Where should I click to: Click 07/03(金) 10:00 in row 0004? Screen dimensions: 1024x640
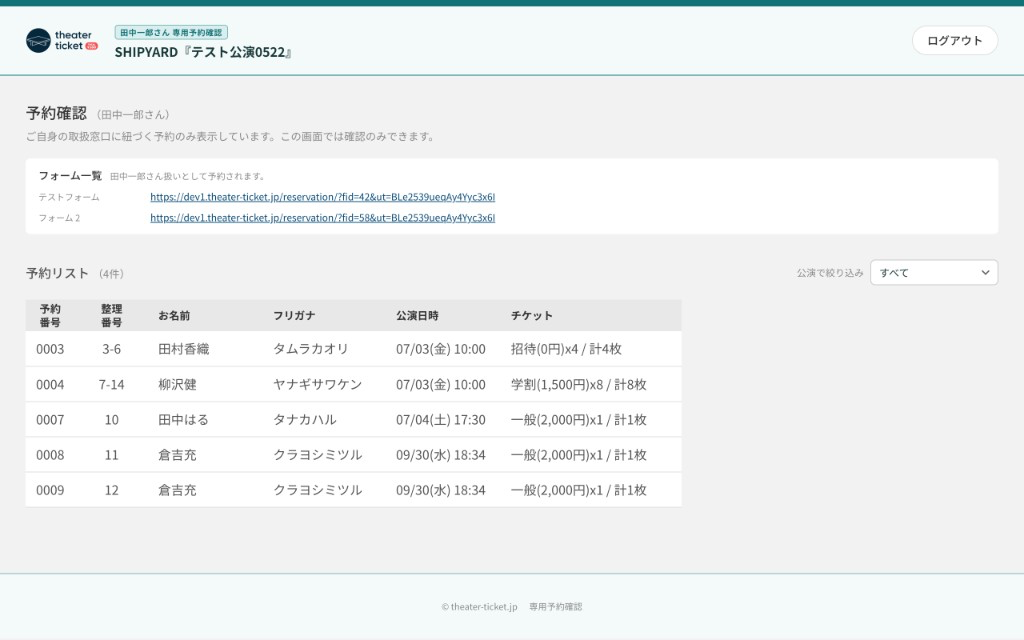click(x=441, y=384)
